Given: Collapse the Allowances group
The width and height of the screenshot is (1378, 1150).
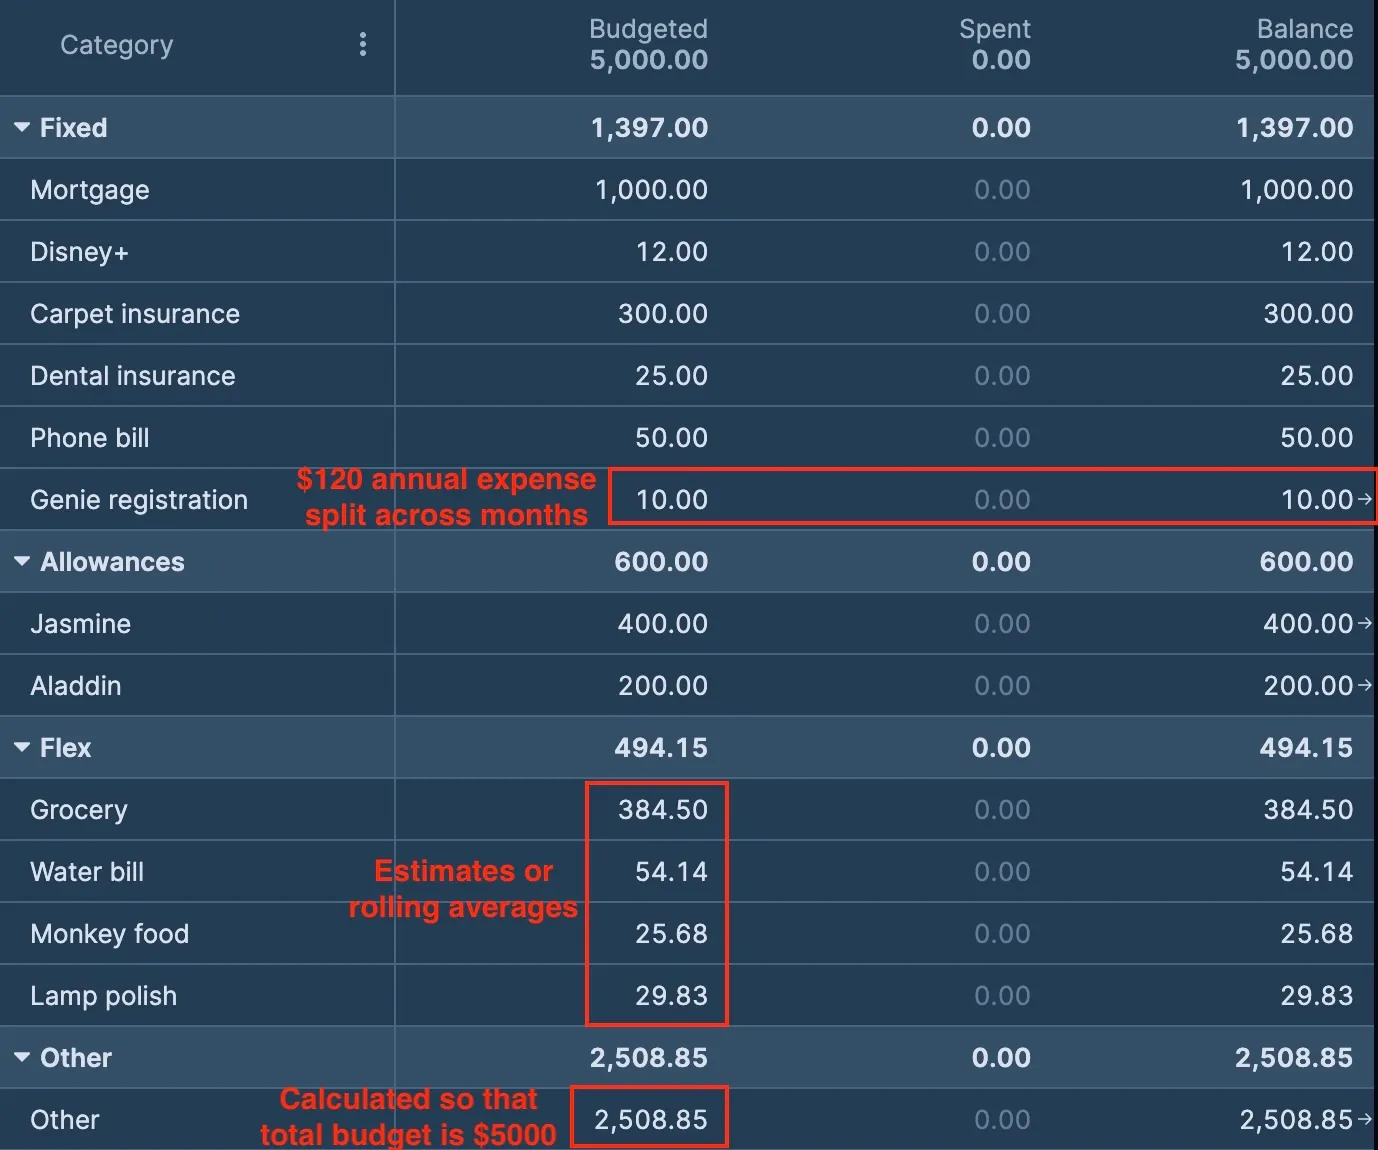Looking at the screenshot, I should point(20,561).
